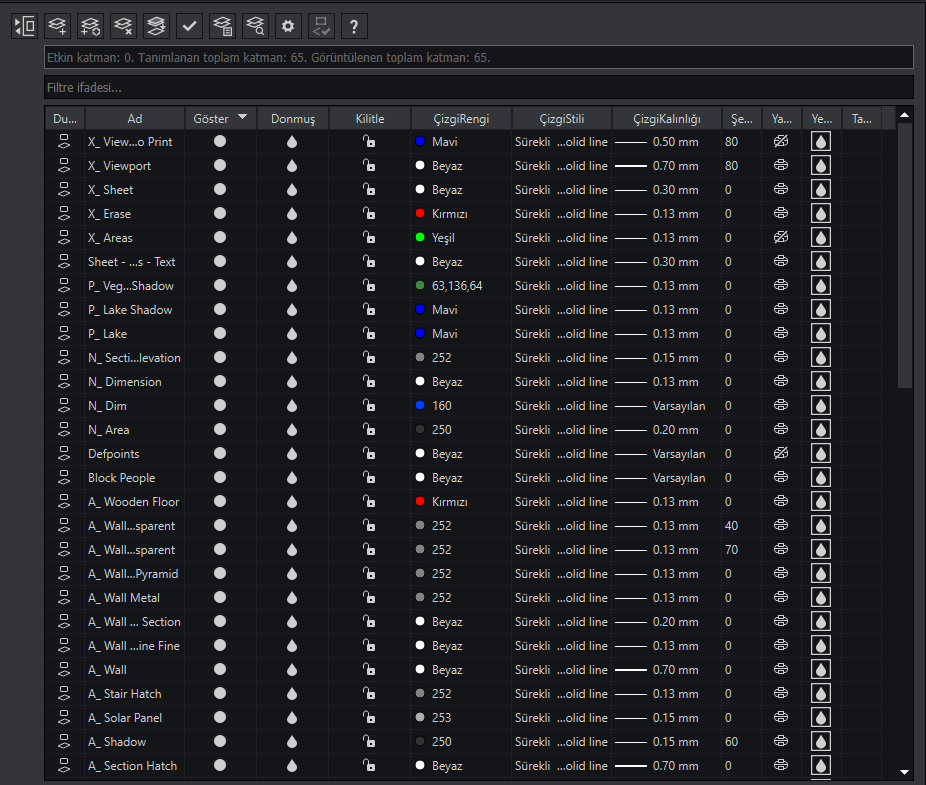This screenshot has height=785, width=926.
Task: Open line style dropdown for X_ Viewport
Action: pyautogui.click(x=561, y=166)
